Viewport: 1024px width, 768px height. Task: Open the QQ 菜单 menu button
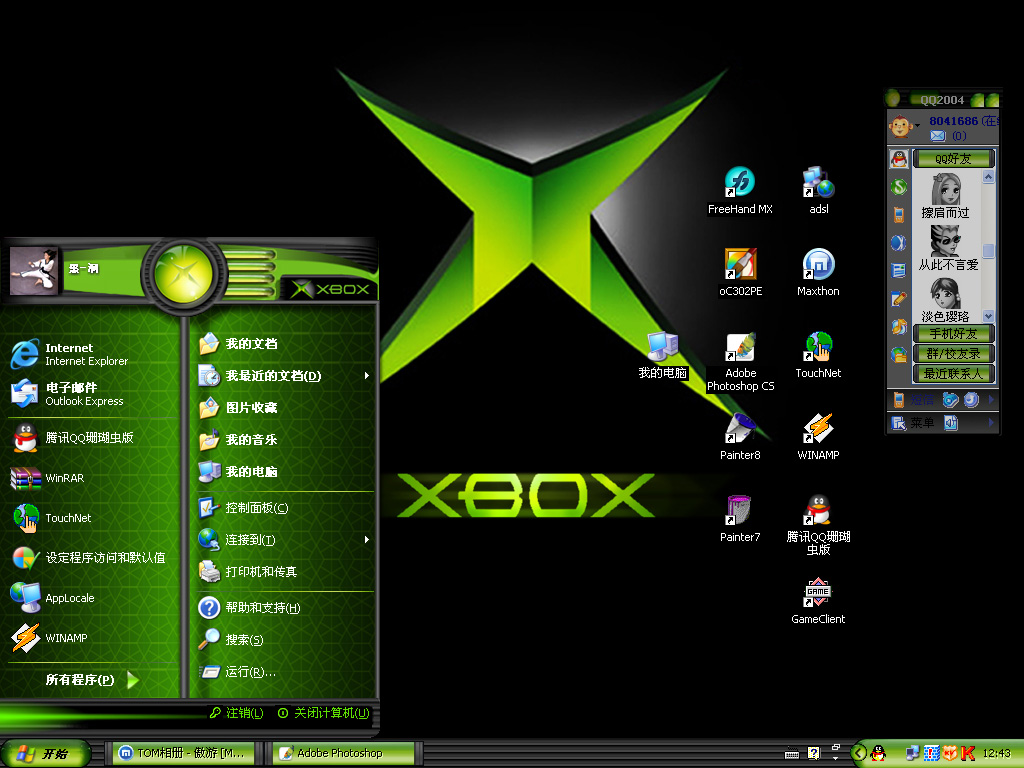[913, 423]
